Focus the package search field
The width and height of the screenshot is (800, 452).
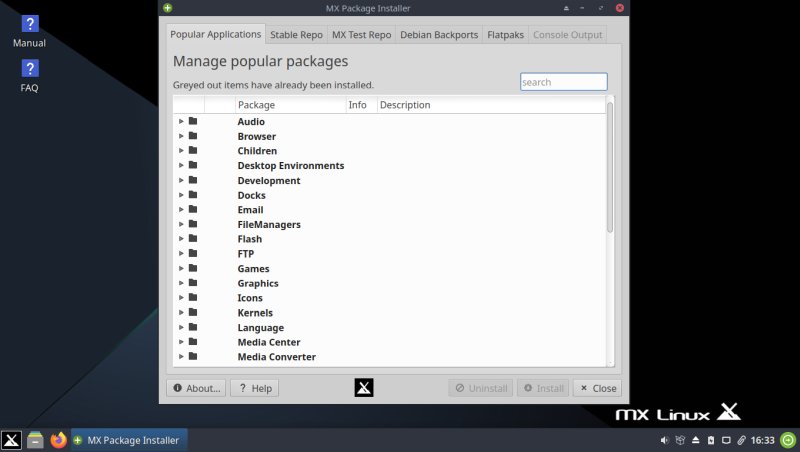[x=564, y=82]
